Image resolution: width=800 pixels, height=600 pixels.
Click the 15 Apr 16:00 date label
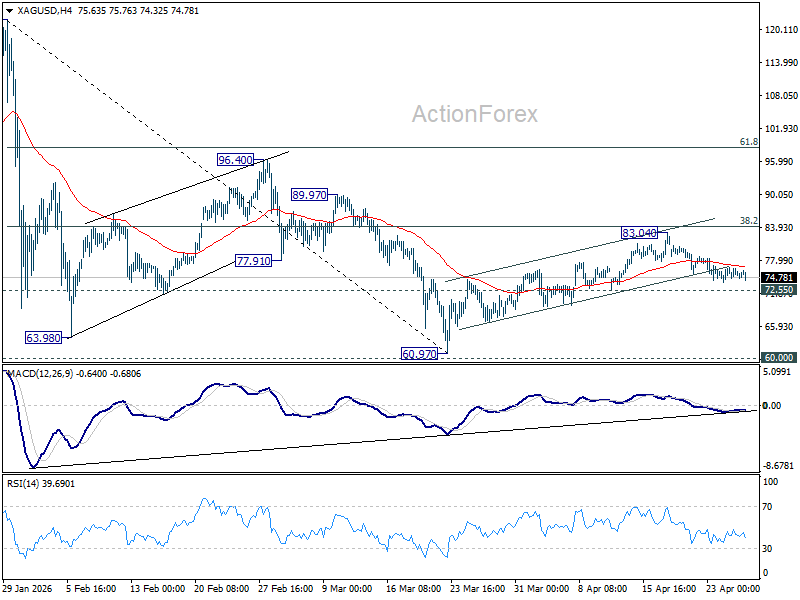[669, 588]
